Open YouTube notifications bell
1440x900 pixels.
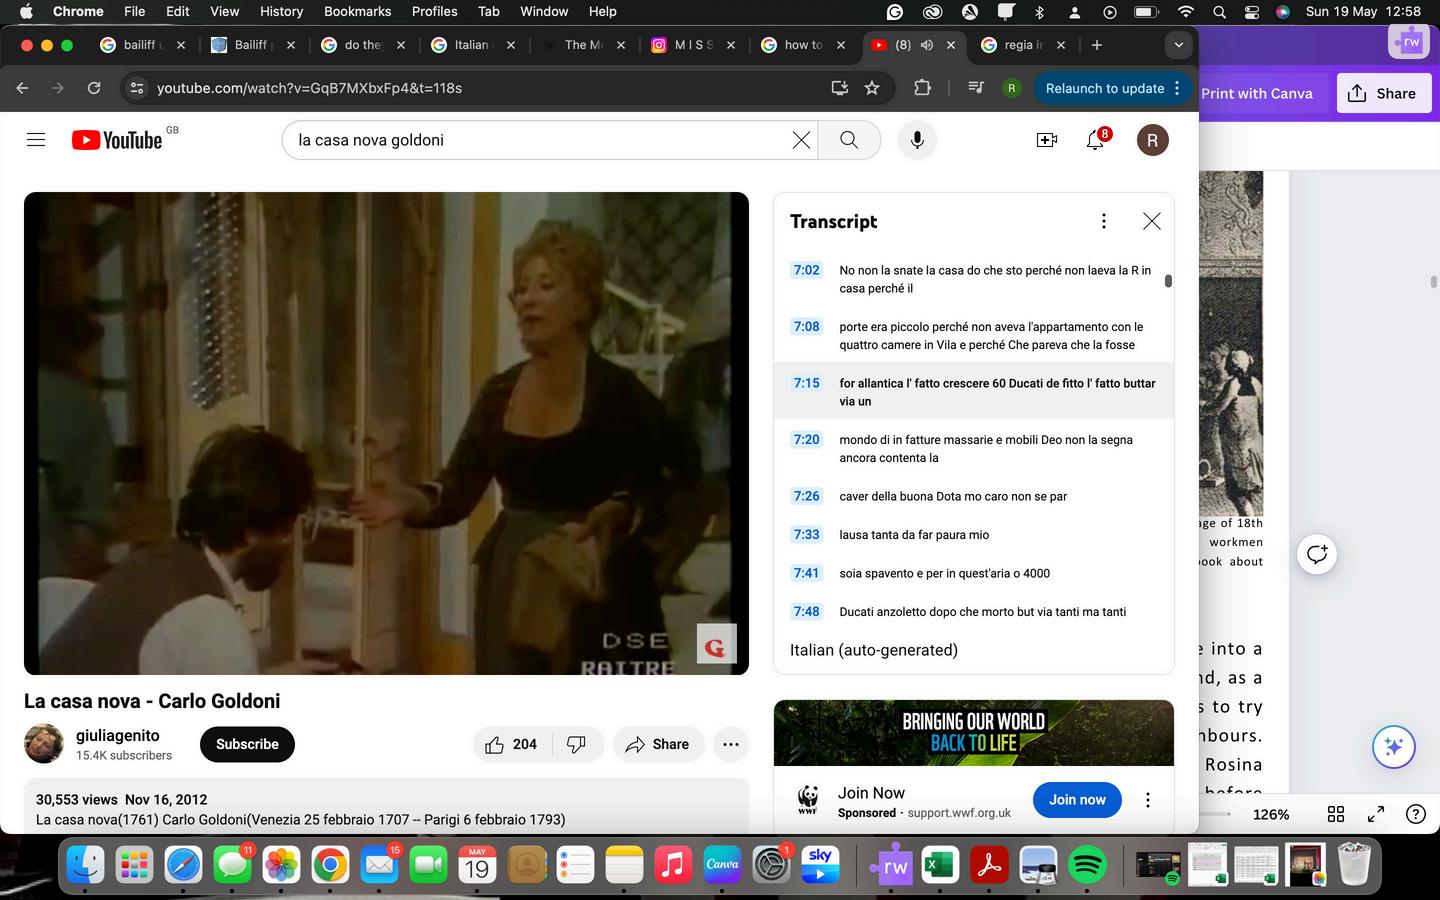tap(1096, 140)
